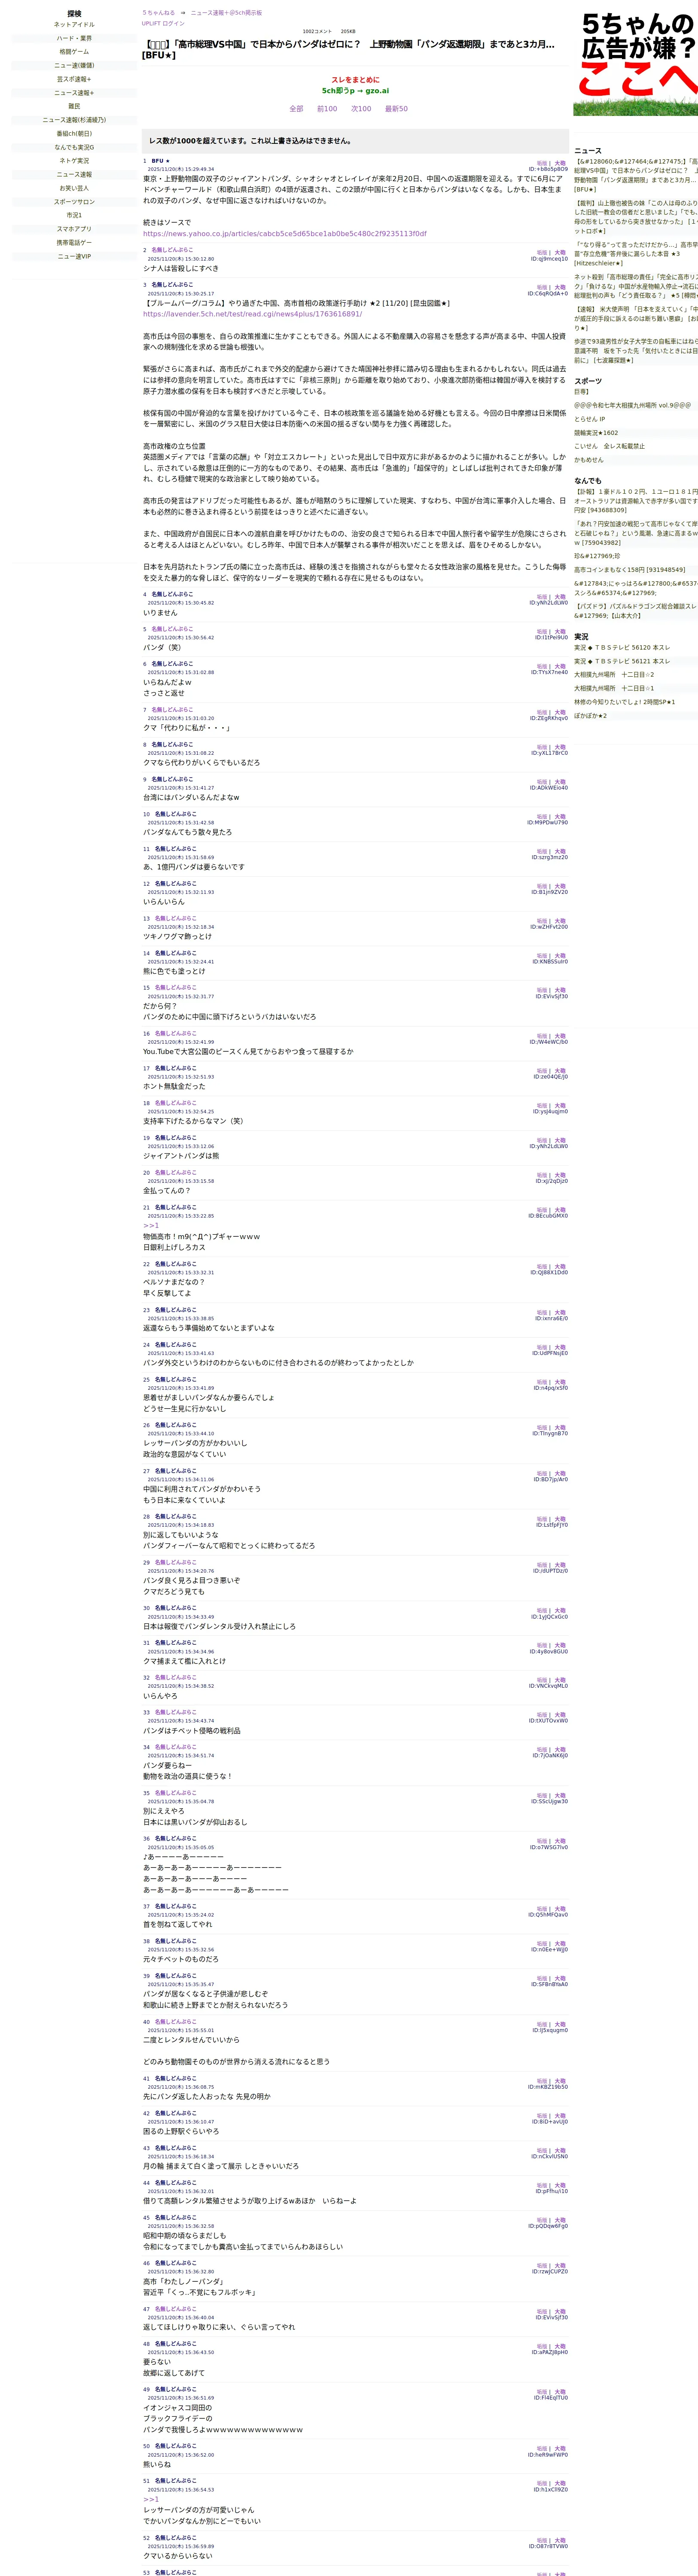The width and height of the screenshot is (698, 2576).
Task: Open 【パズドラ】パズル&ドラゴンズ総合雑談スレ link
Action: point(636,611)
